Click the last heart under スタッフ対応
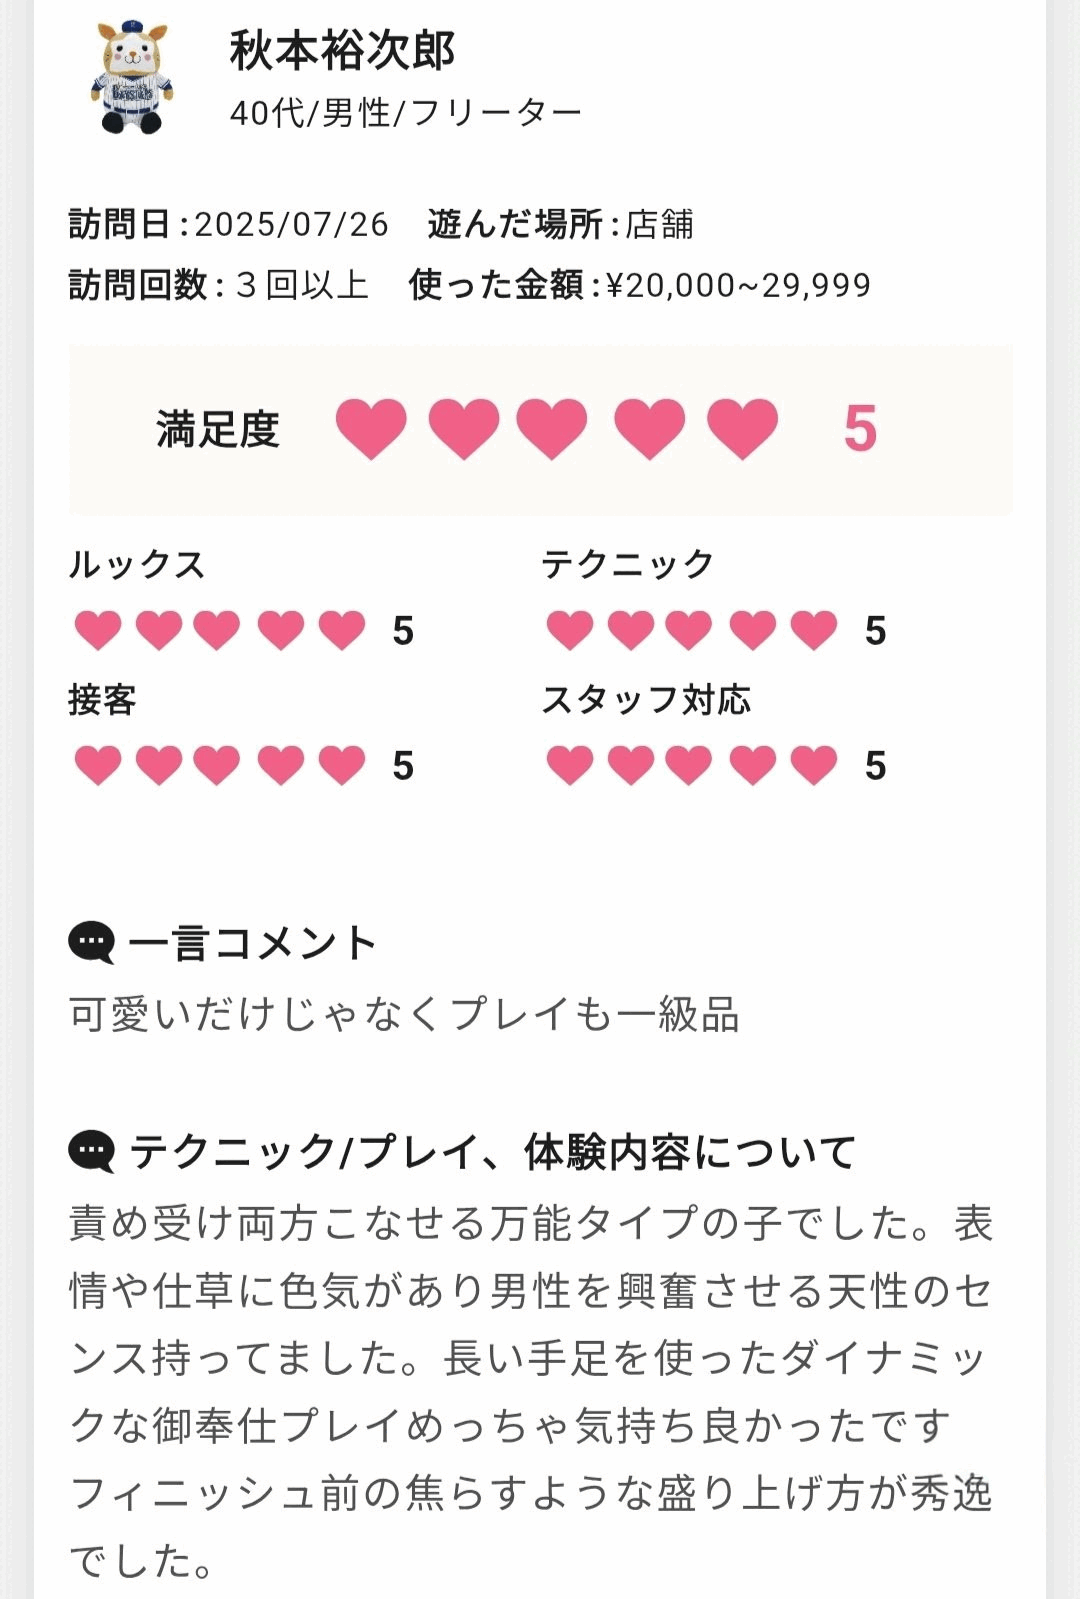 pyautogui.click(x=814, y=765)
